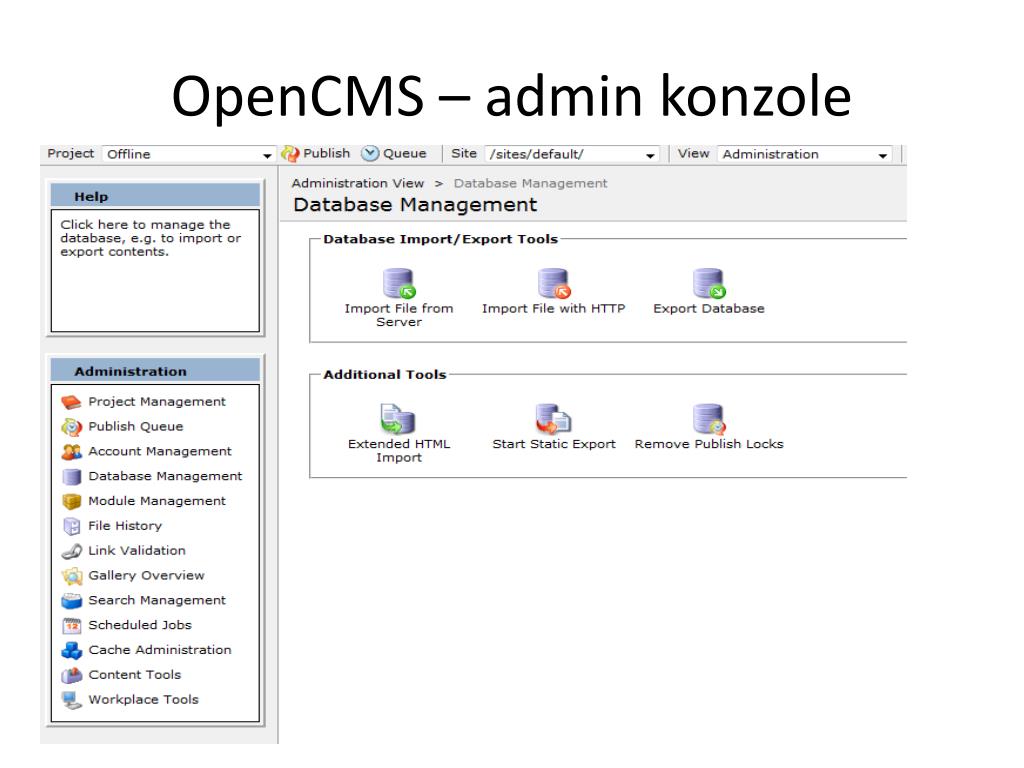Screen dimensions: 1024x768
Task: Click the Additional Tools group title
Action: click(x=385, y=375)
